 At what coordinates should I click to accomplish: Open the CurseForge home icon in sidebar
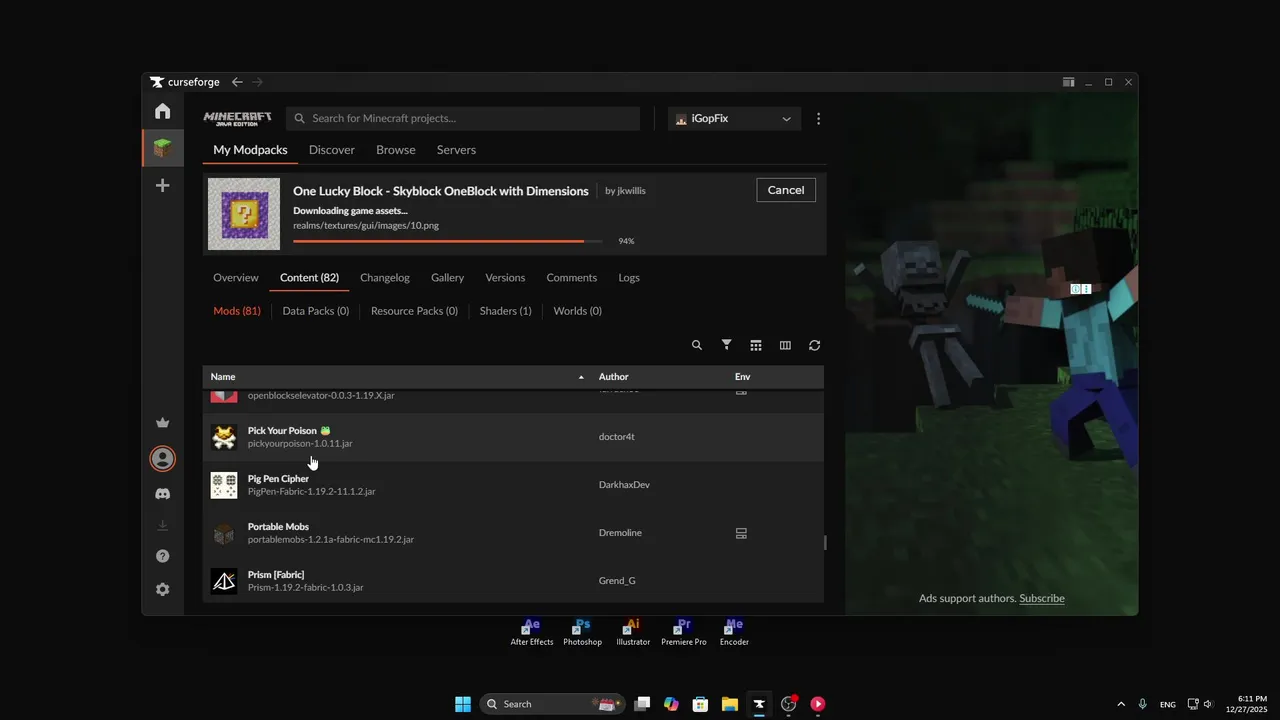coord(162,111)
